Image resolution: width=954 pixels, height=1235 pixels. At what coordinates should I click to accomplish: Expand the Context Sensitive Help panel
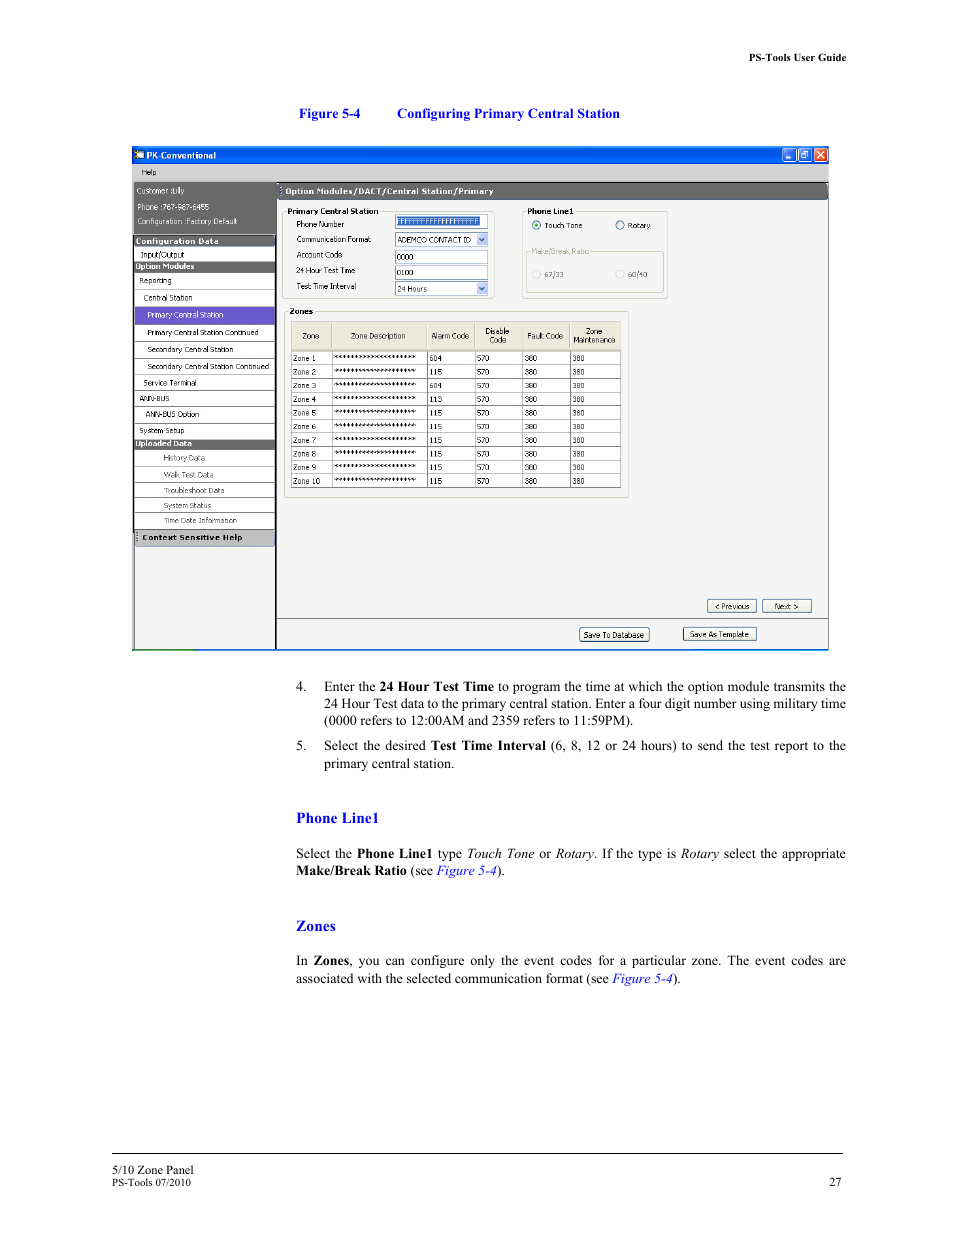point(204,538)
